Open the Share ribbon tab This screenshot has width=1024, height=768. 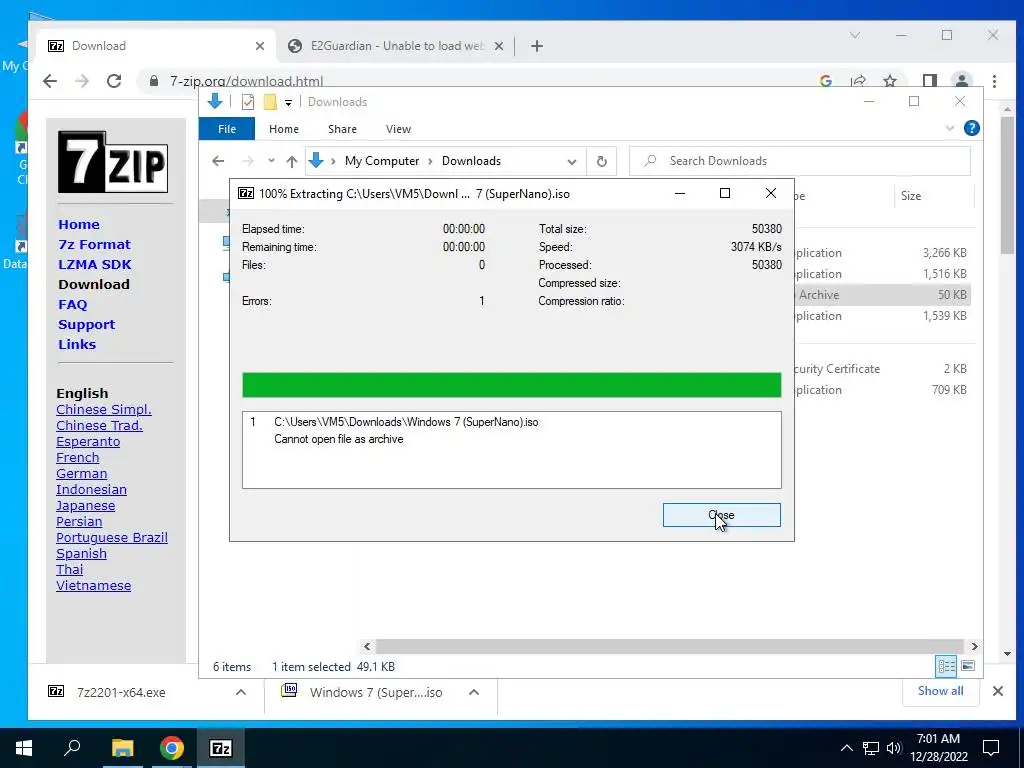pyautogui.click(x=342, y=129)
